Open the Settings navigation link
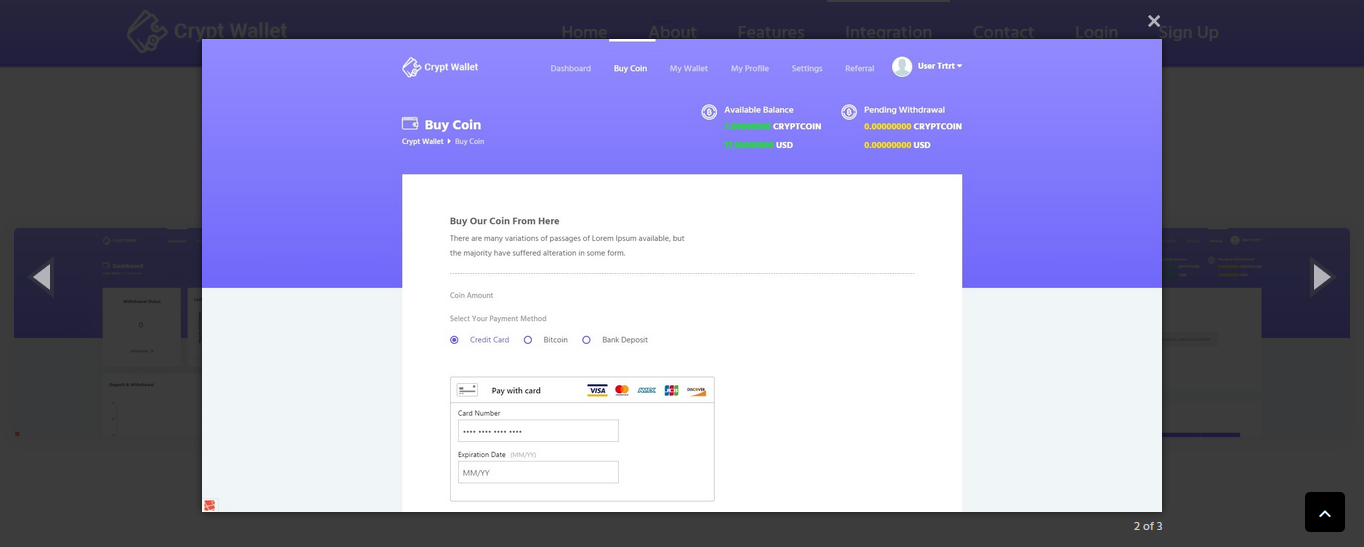Viewport: 1364px width, 547px height. tap(806, 69)
